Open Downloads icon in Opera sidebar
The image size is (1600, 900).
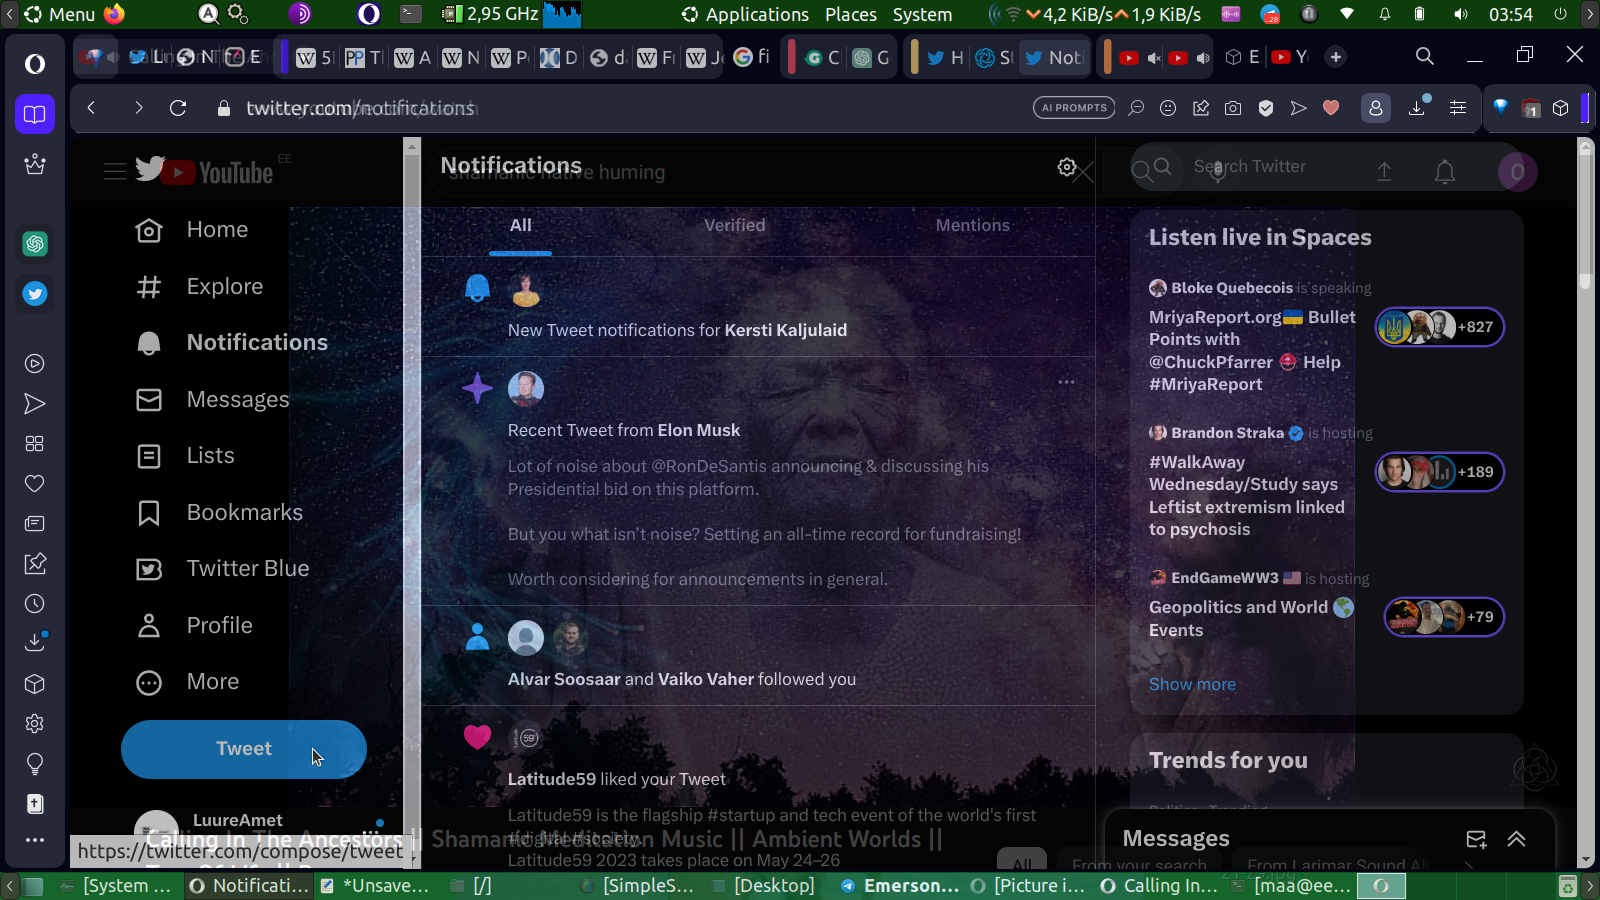35,642
